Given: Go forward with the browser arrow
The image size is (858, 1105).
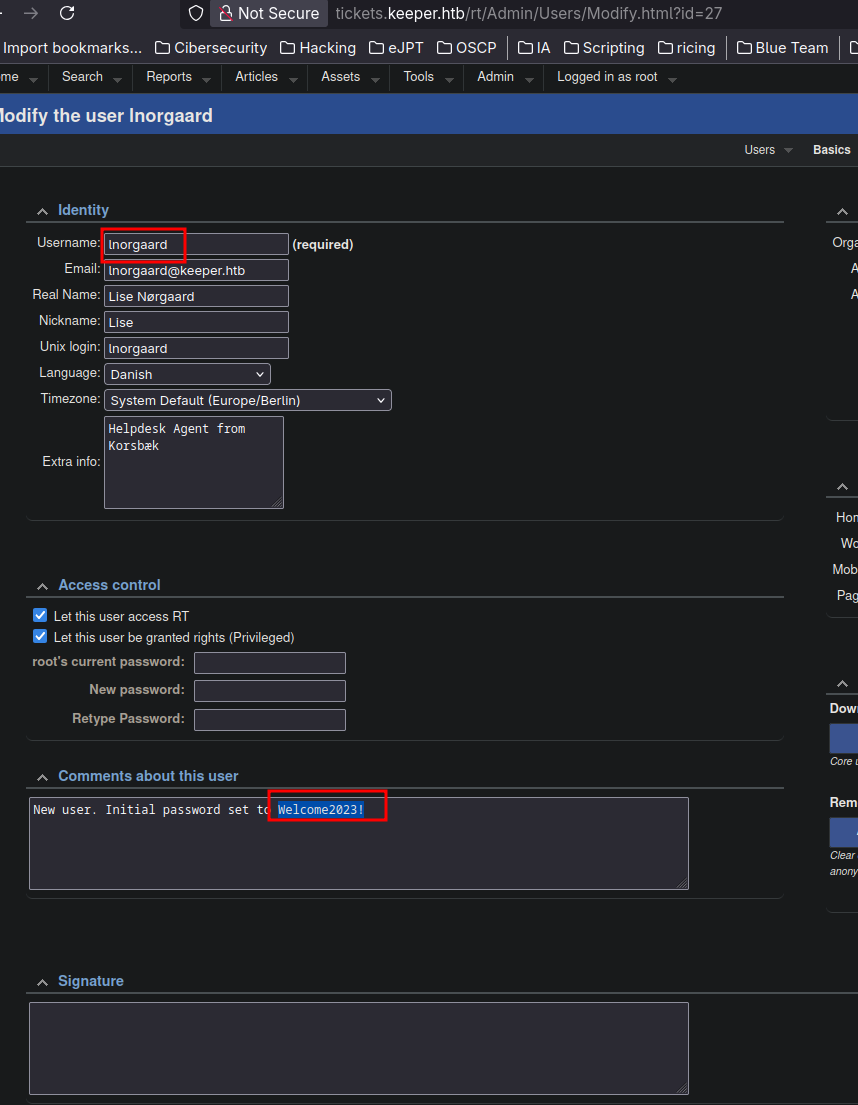Looking at the screenshot, I should (31, 13).
